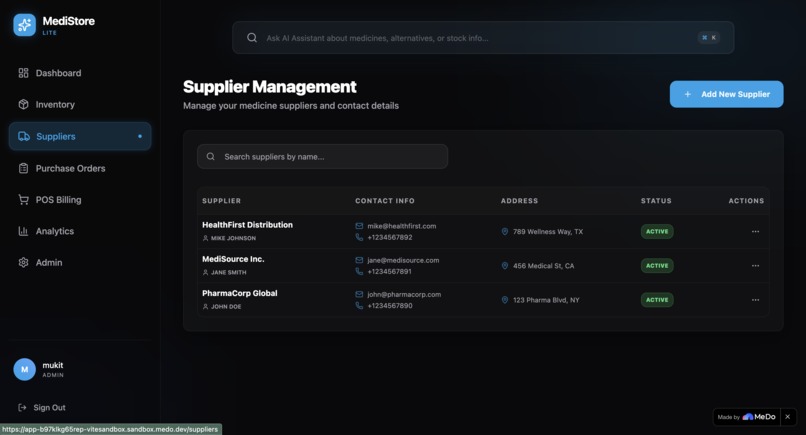Click the ACTIVE badge for HealthFirst Distribution
Viewport: 806px width, 435px height.
point(657,231)
